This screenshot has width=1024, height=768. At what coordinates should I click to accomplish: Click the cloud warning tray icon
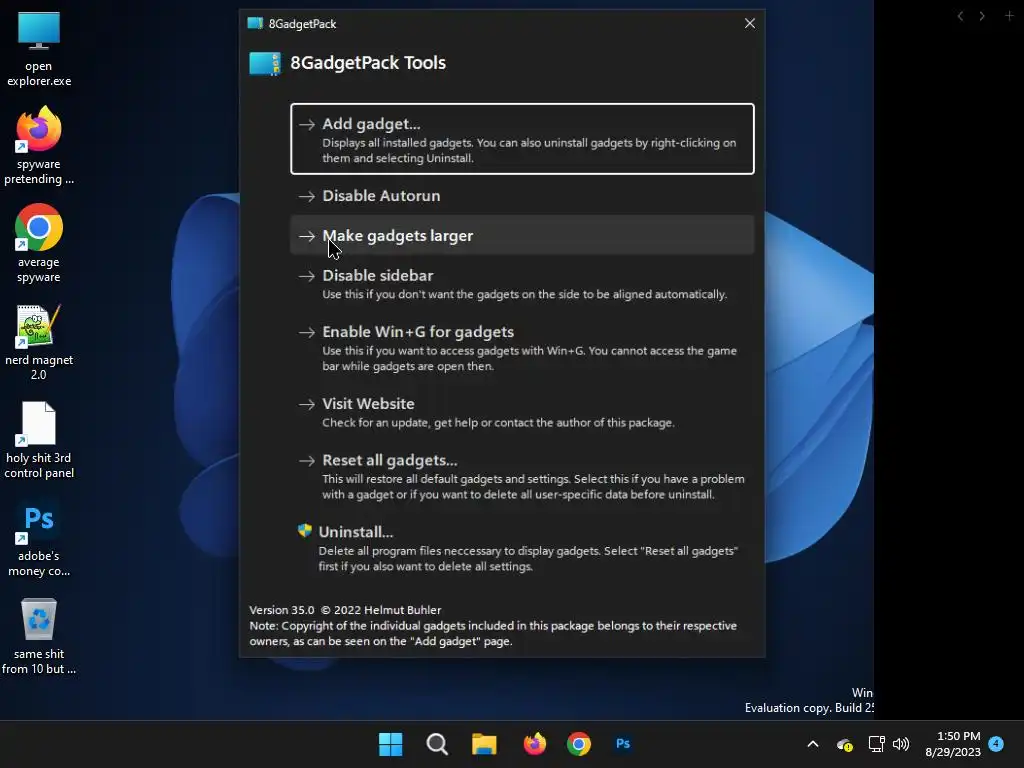pyautogui.click(x=844, y=744)
